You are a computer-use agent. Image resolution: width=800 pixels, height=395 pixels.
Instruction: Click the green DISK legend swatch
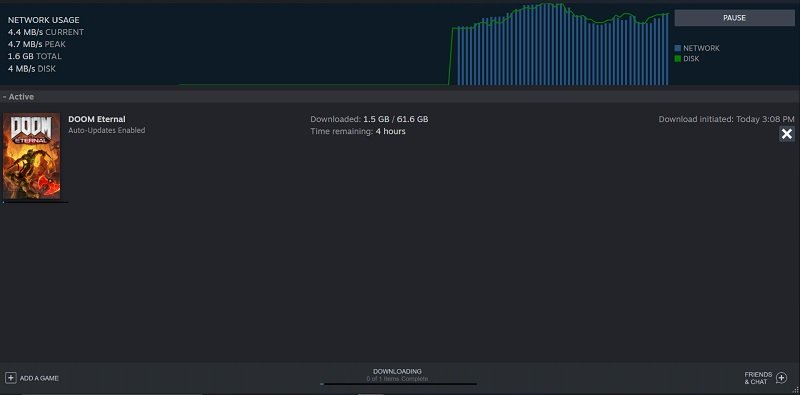tap(678, 59)
